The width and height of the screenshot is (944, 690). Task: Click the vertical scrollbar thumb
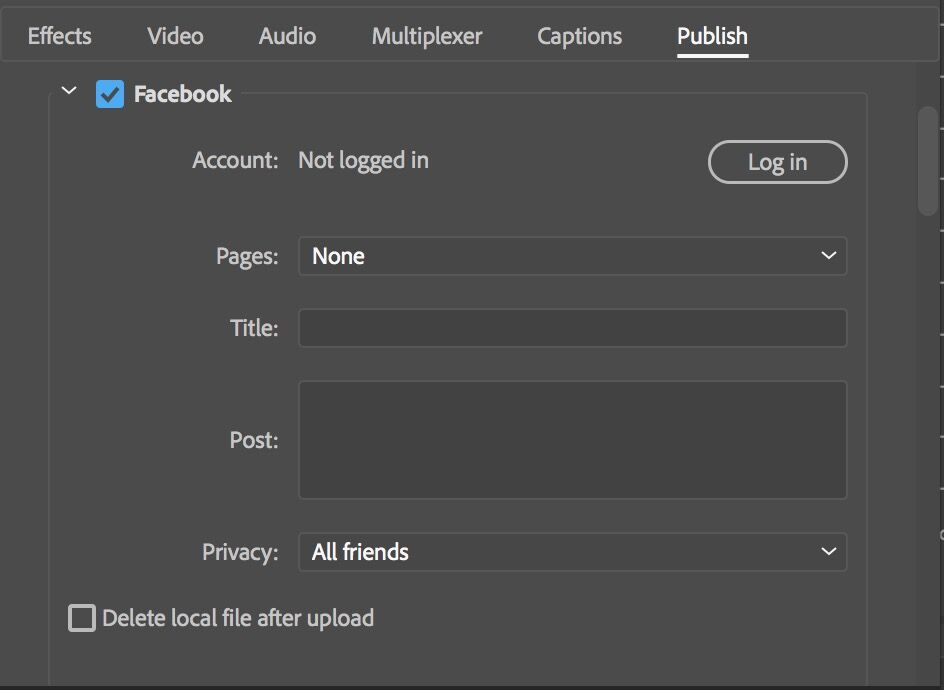927,161
